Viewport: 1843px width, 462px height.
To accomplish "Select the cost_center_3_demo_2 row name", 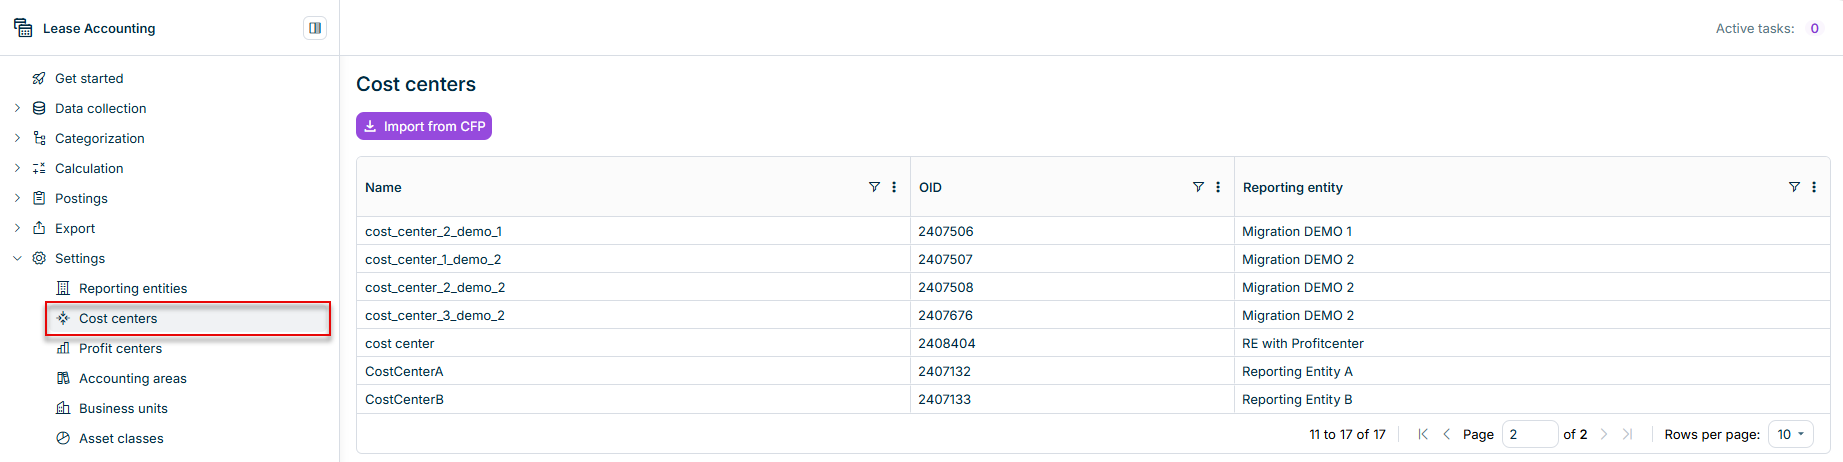I will (435, 315).
